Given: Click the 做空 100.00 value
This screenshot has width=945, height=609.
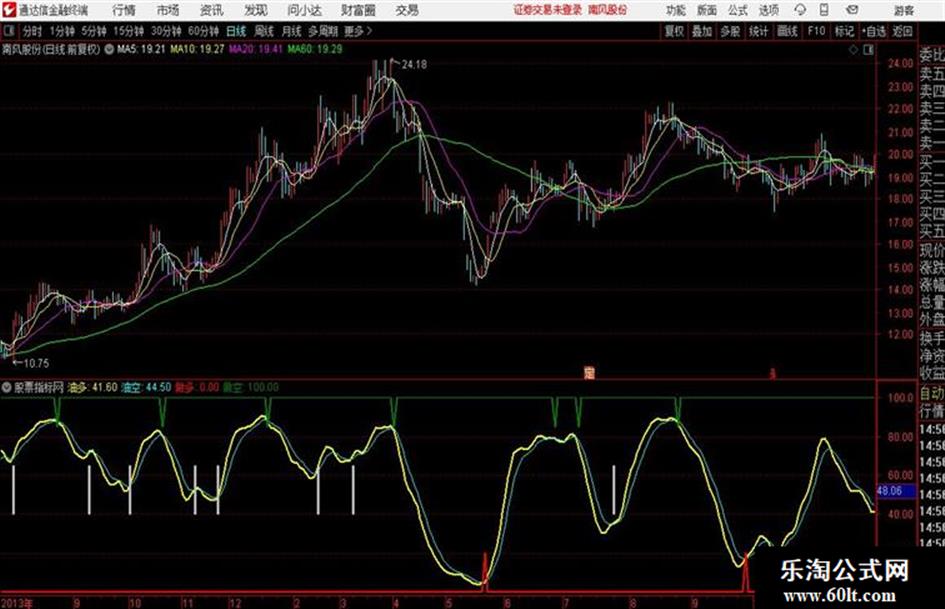Looking at the screenshot, I should pos(251,388).
